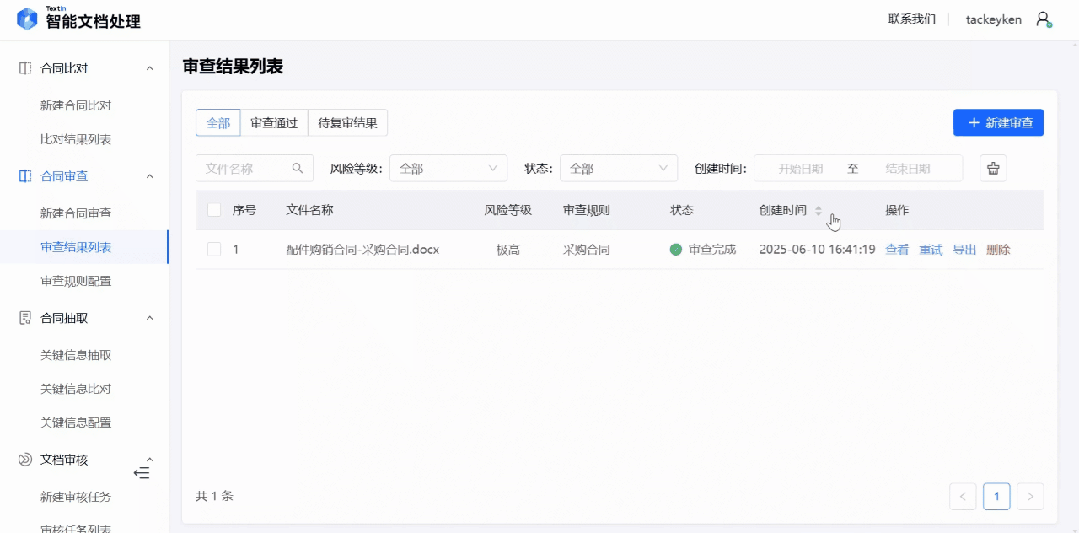Click the trash icon beside date filter

pyautogui.click(x=993, y=169)
